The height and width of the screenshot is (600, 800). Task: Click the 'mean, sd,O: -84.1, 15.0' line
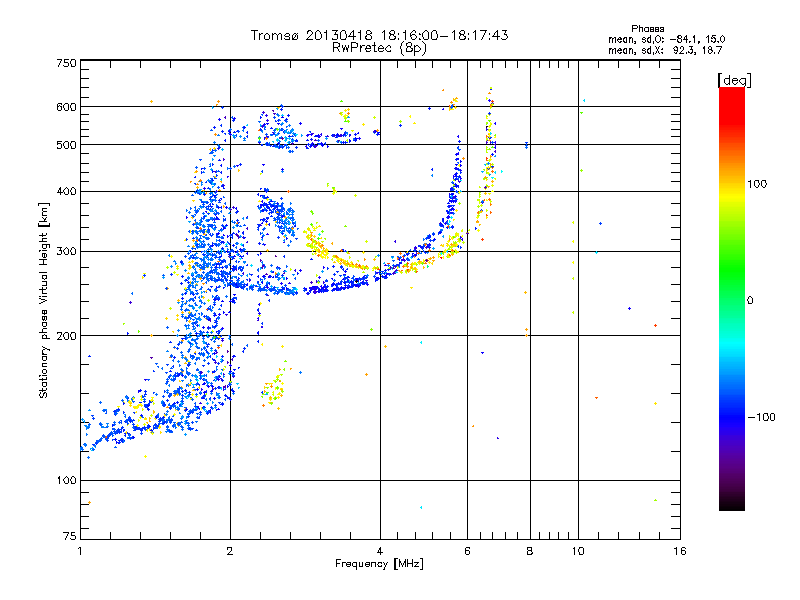(x=666, y=39)
